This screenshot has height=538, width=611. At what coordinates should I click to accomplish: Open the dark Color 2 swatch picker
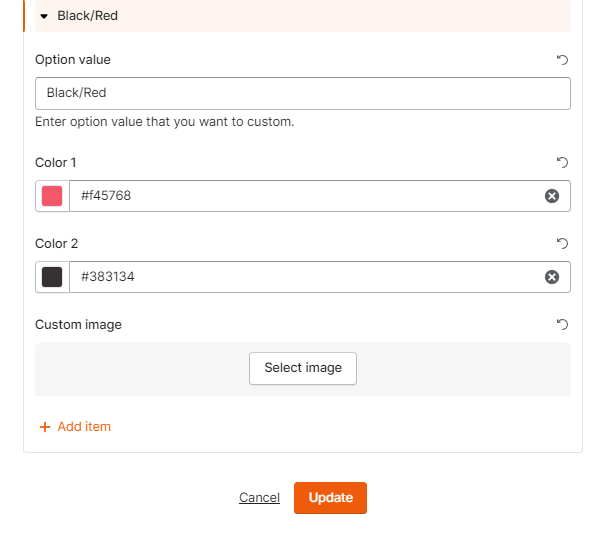click(52, 277)
